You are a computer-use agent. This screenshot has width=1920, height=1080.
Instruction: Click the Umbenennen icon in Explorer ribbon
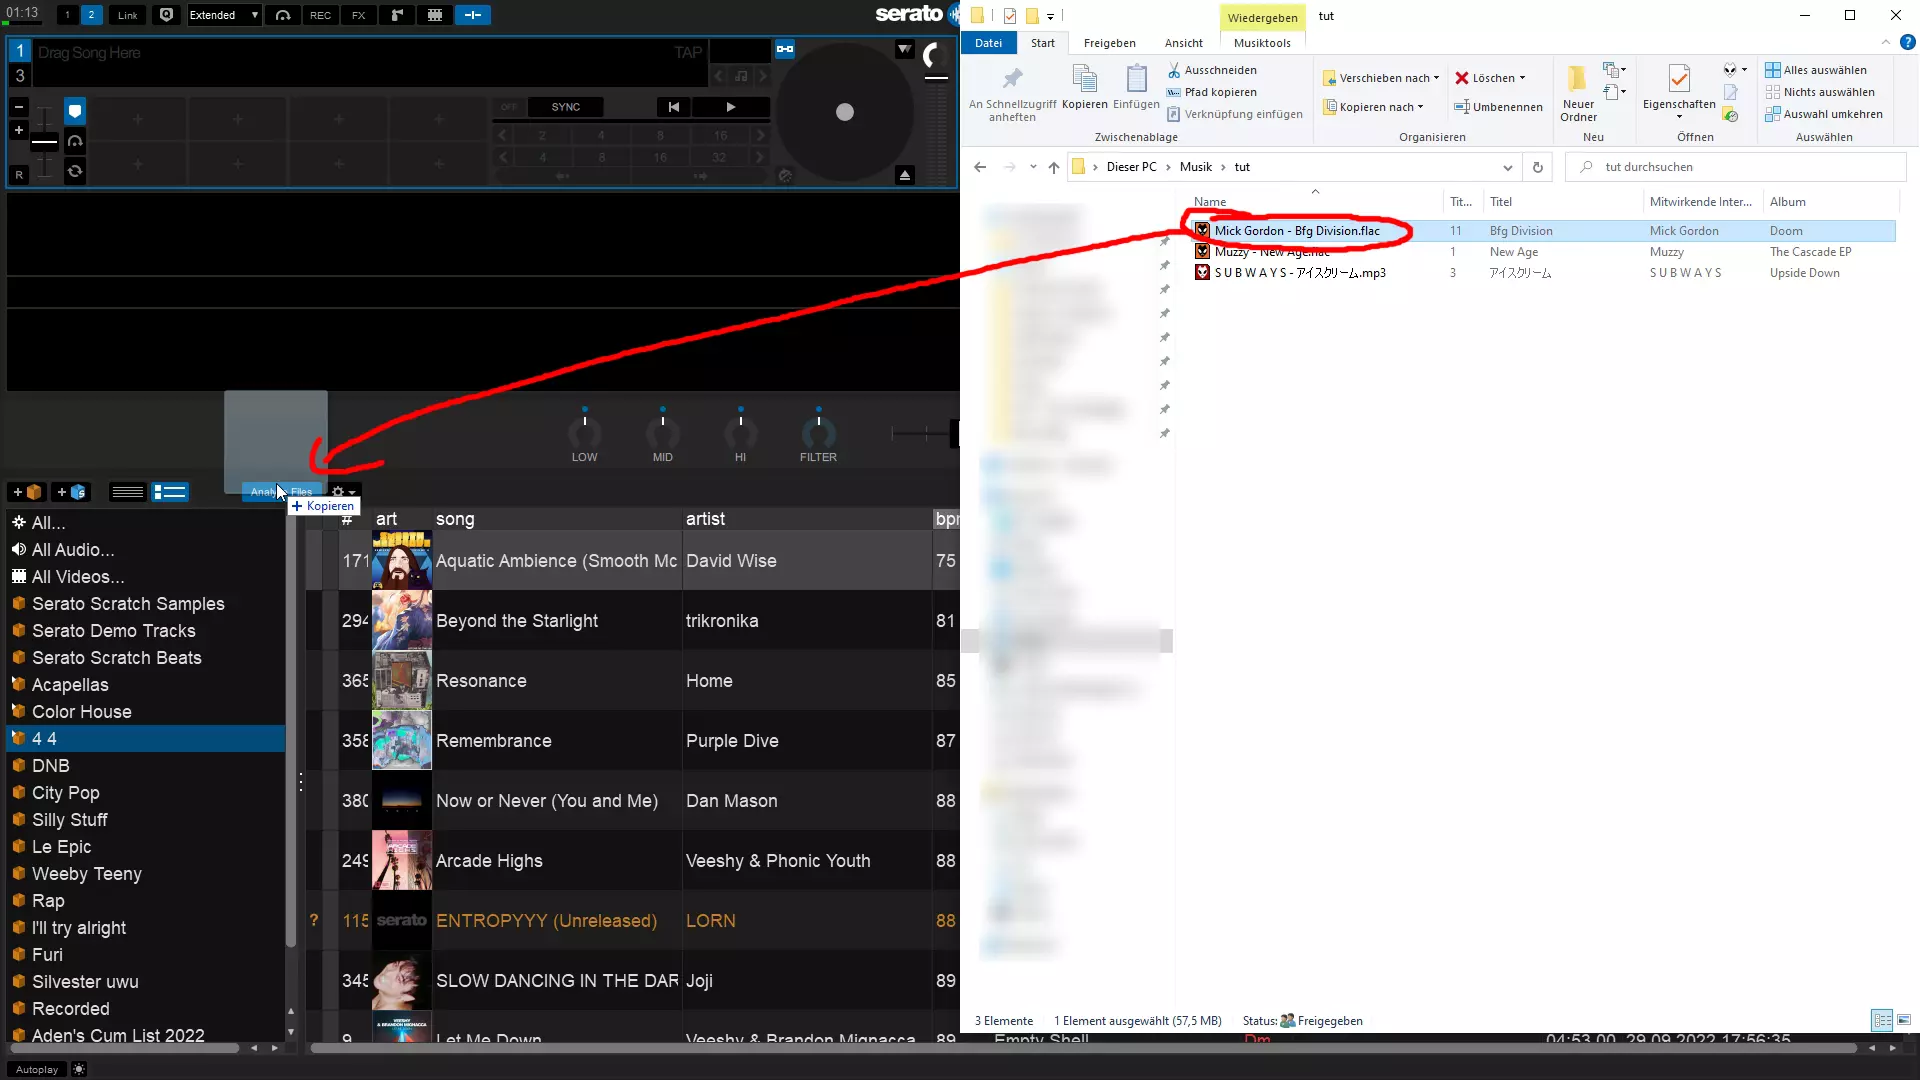point(1462,107)
